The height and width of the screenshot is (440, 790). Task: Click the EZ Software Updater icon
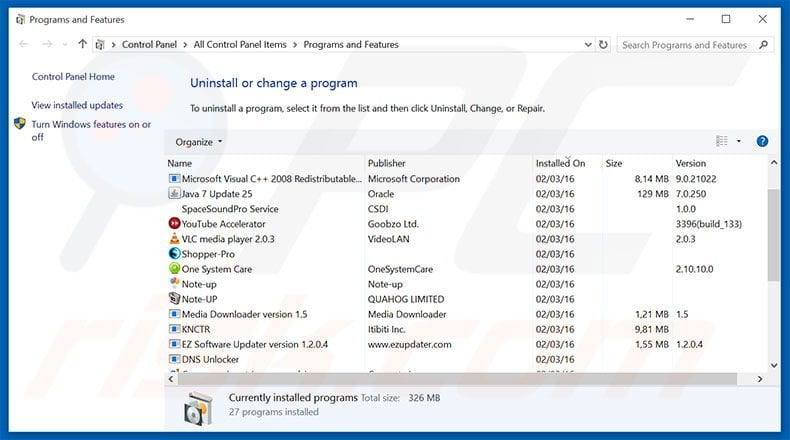click(x=174, y=344)
